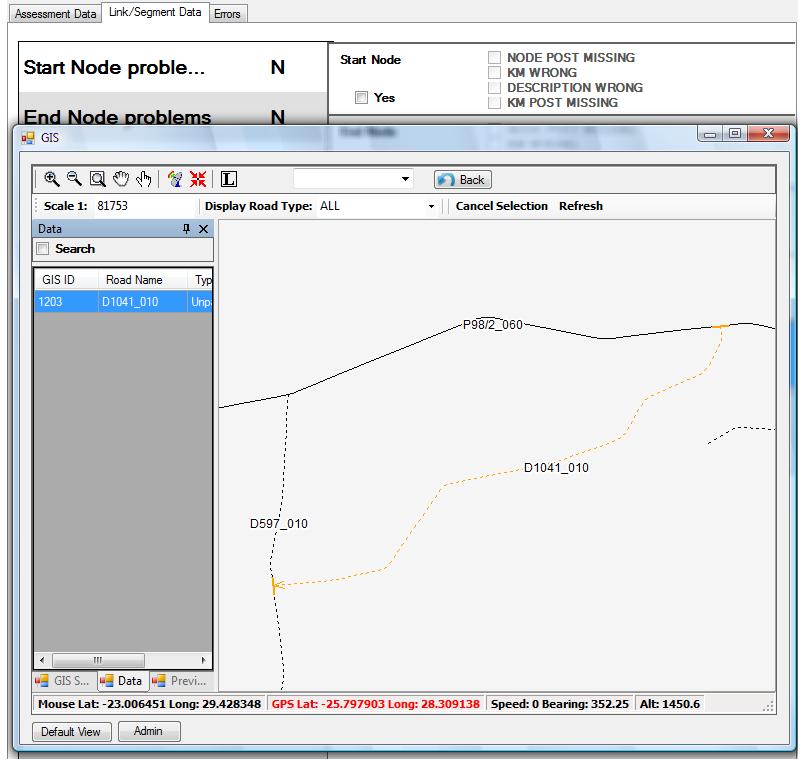Image resolution: width=800 pixels, height=760 pixels.
Task: Click the Default View button
Action: coord(71,732)
